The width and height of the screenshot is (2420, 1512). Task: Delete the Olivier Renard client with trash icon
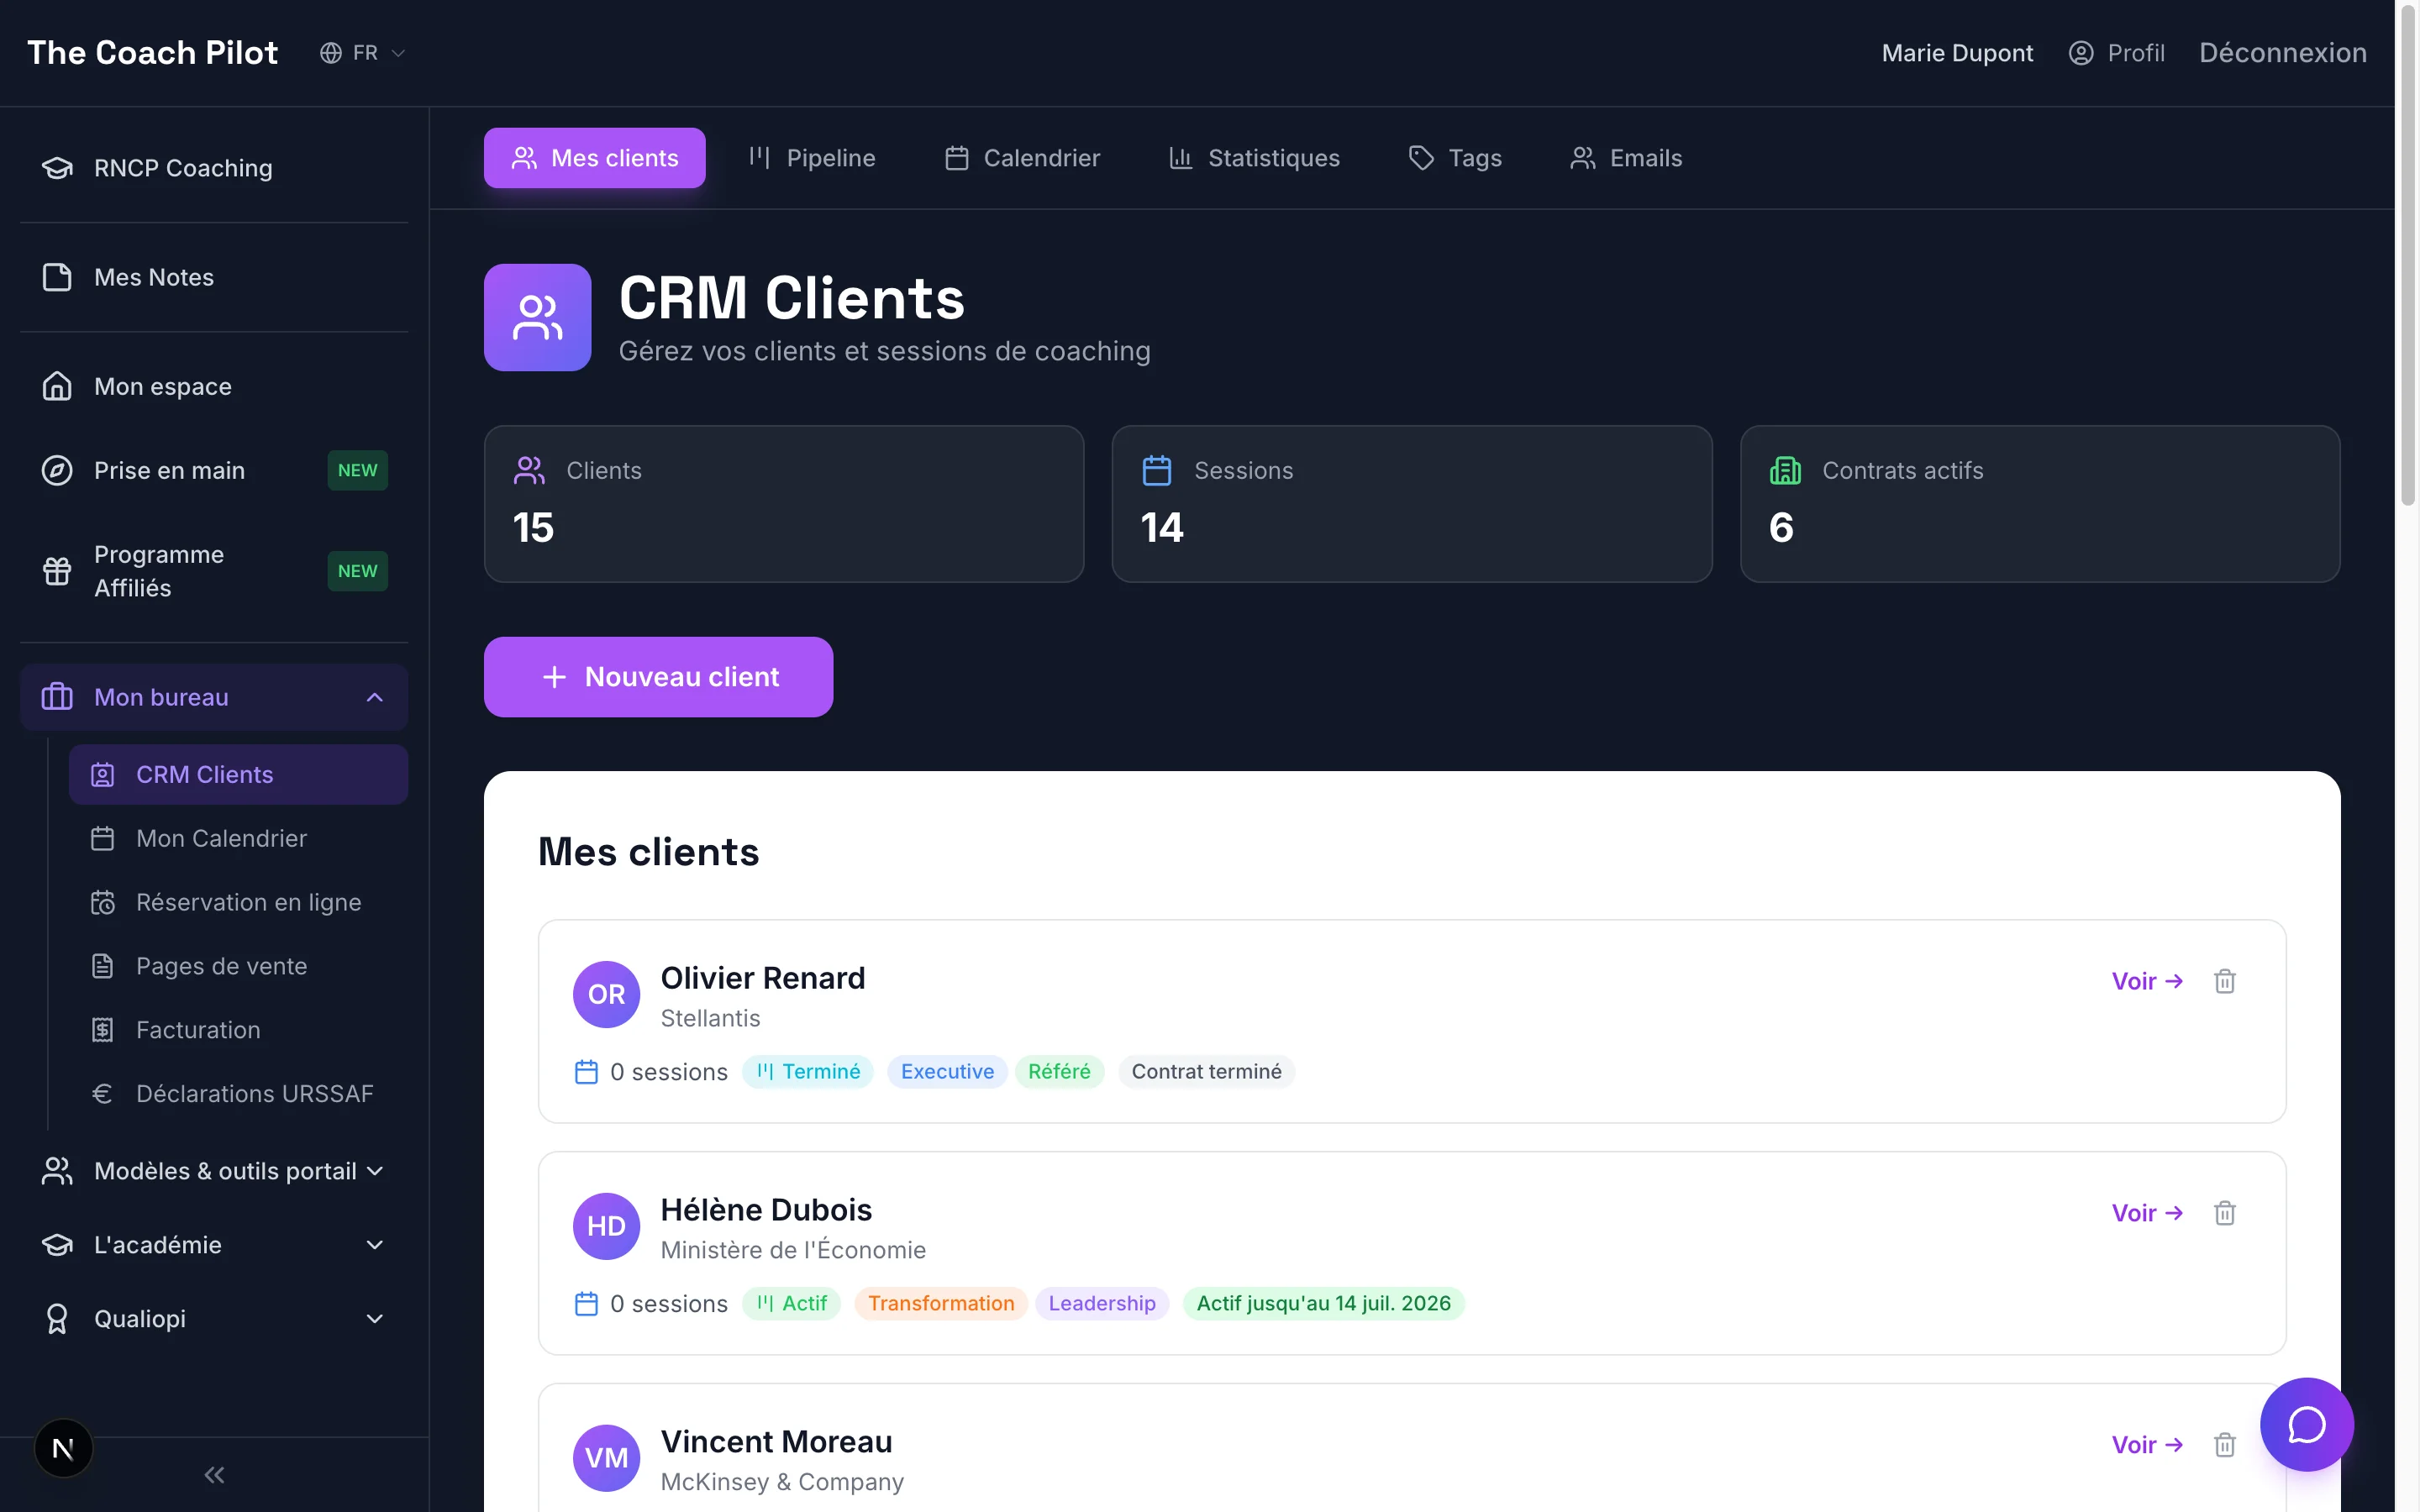pos(2224,981)
